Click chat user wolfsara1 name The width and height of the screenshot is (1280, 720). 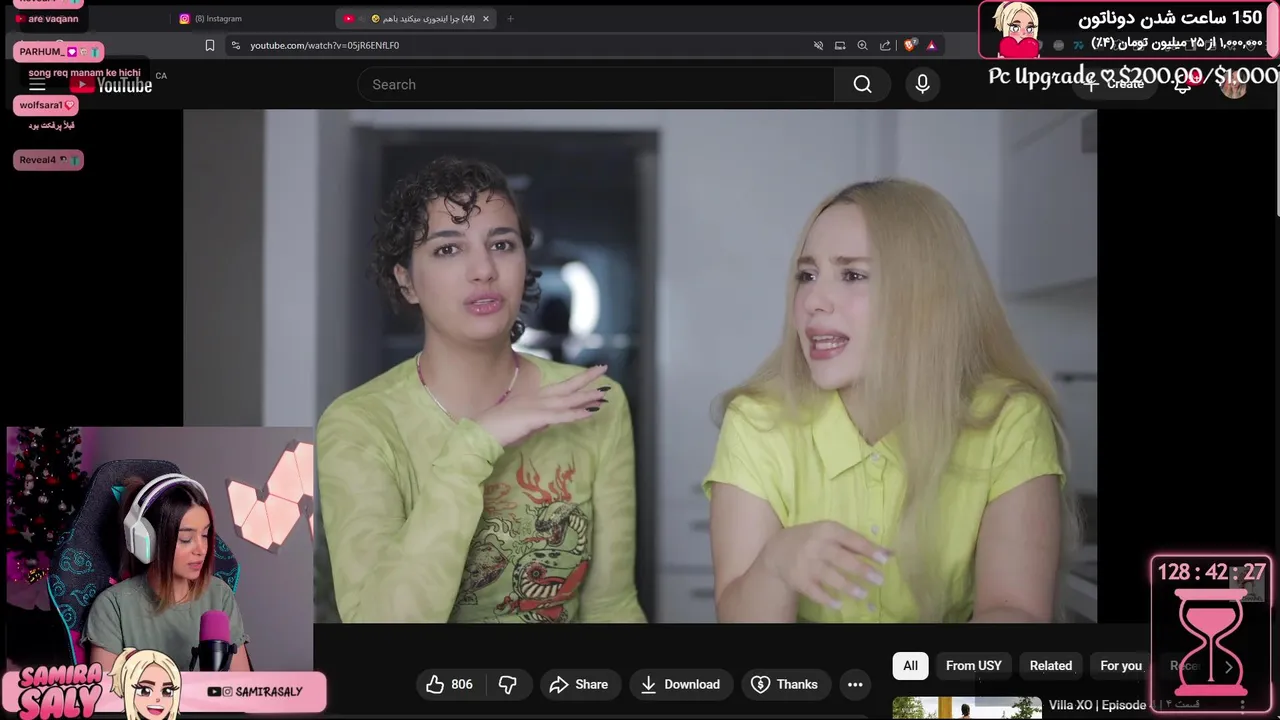point(41,105)
